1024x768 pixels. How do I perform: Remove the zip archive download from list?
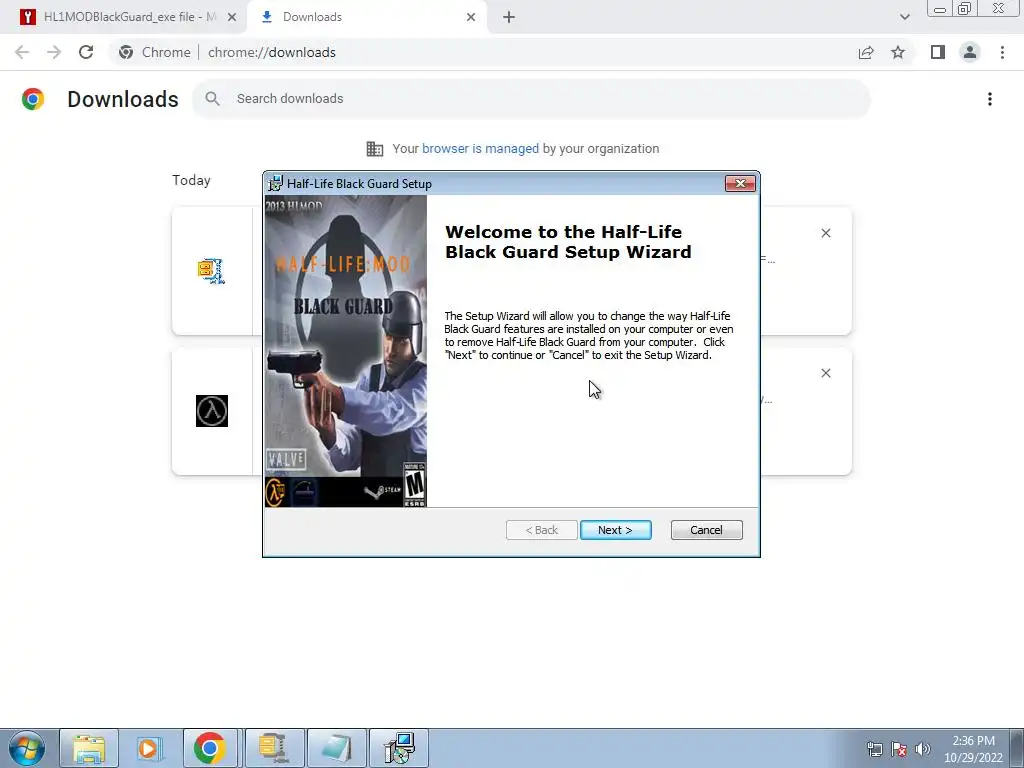[825, 233]
